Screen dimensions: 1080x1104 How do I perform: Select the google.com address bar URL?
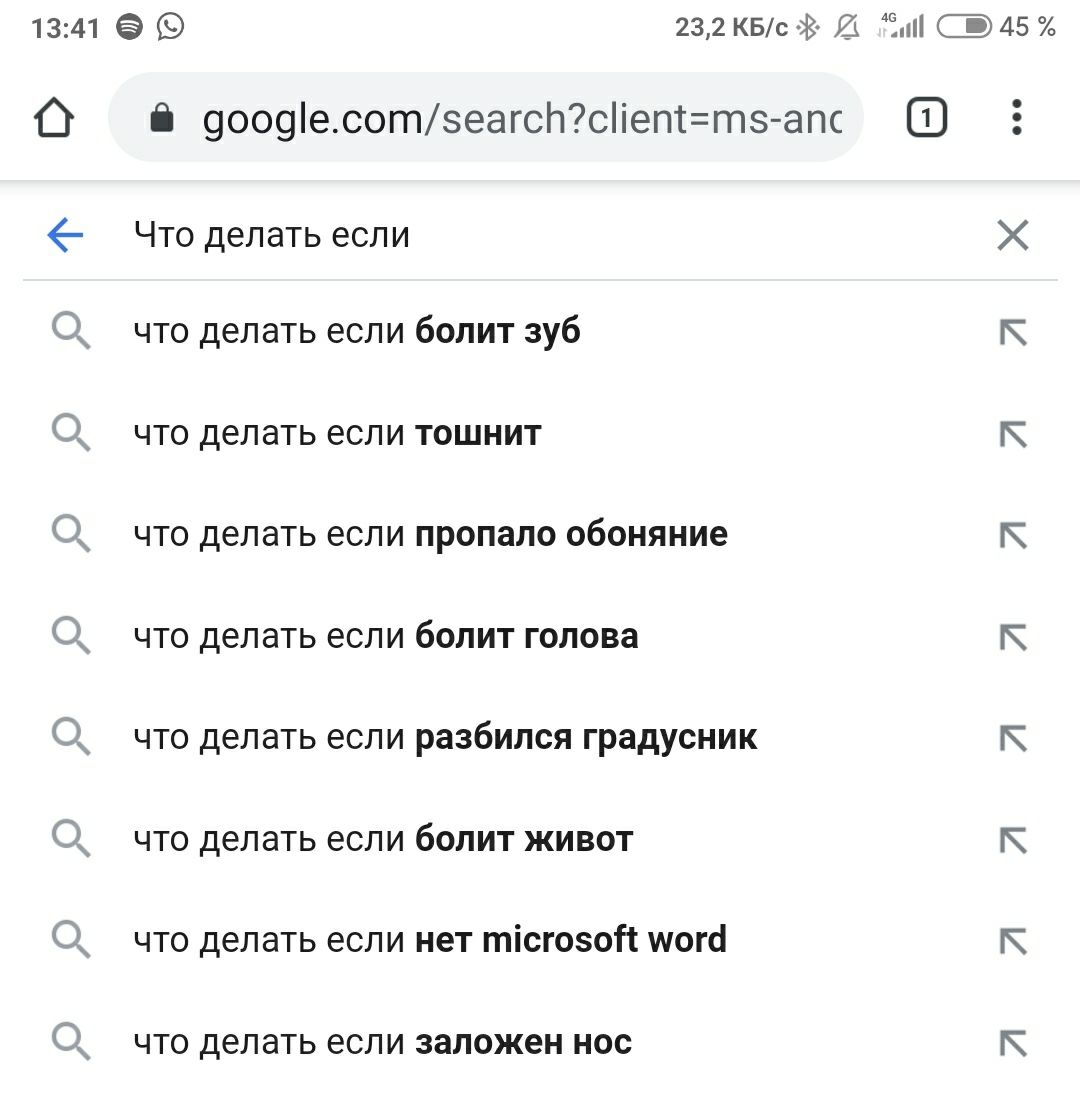coord(522,118)
